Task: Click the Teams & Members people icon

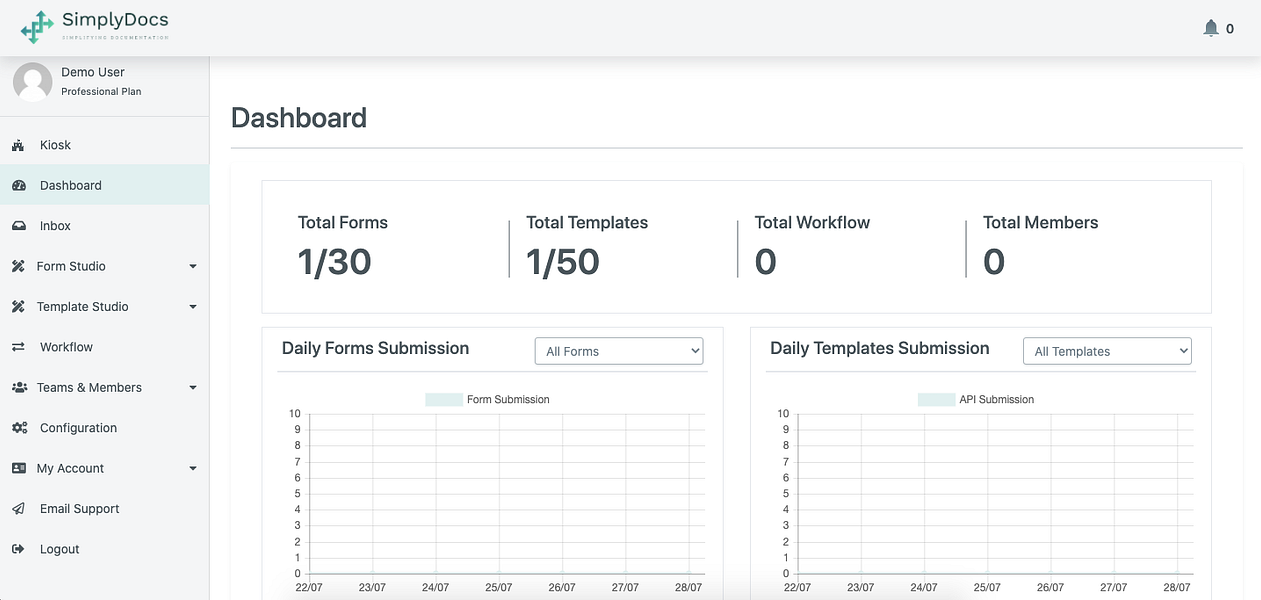Action: (x=19, y=387)
